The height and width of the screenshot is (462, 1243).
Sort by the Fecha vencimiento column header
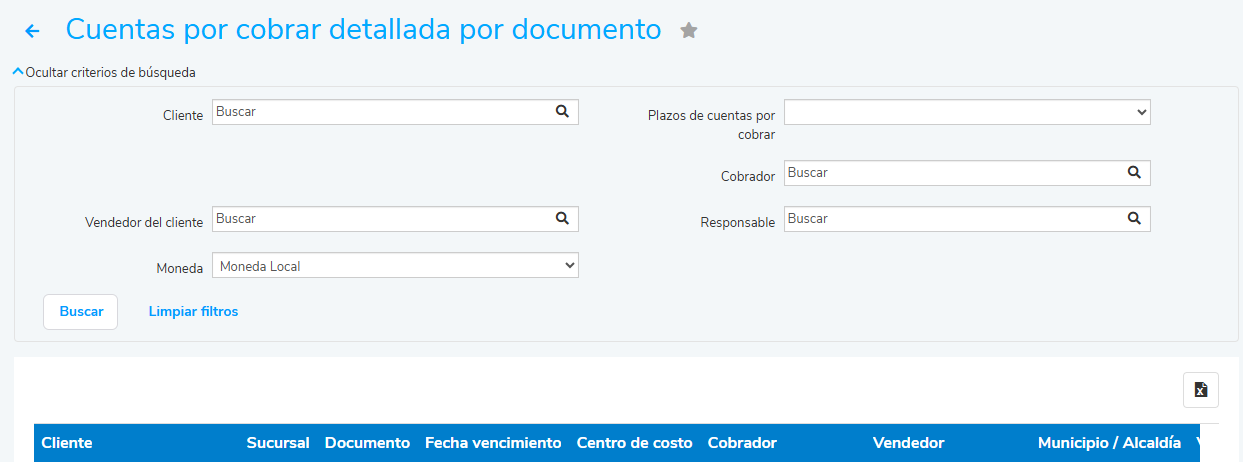coord(493,443)
